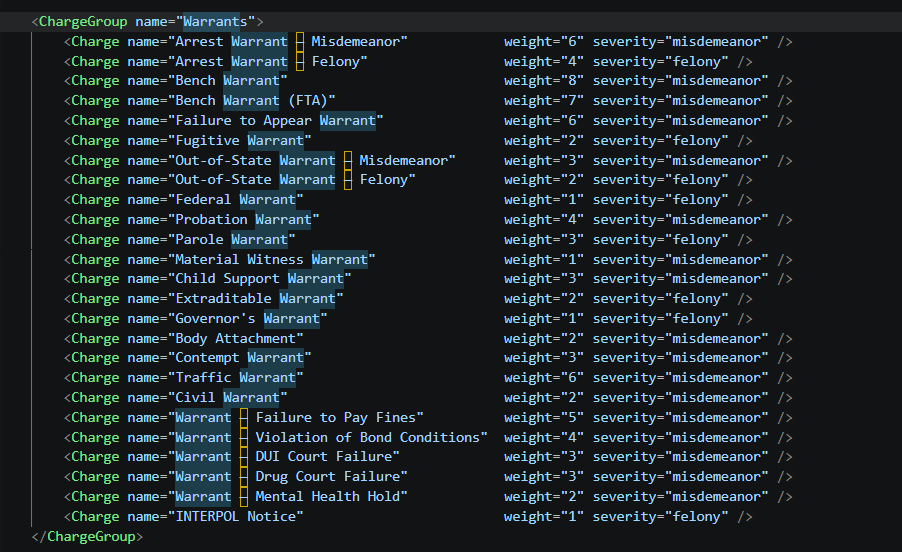
Task: Click the "Traffic Warrant" name value
Action: pyautogui.click(x=235, y=378)
